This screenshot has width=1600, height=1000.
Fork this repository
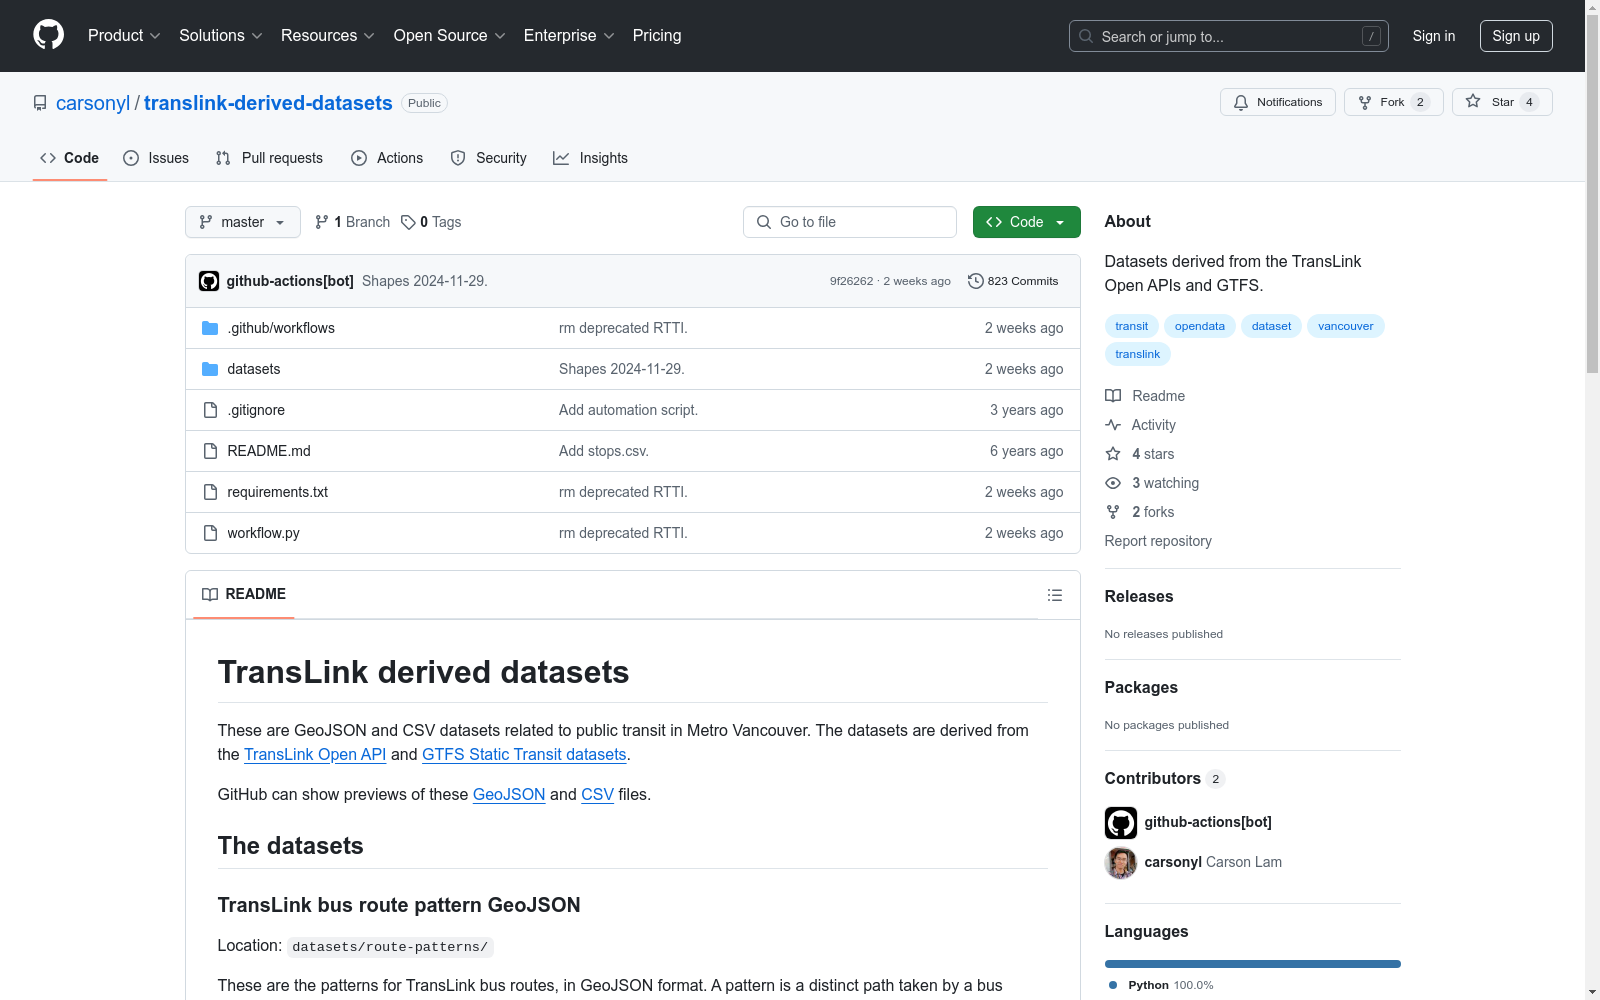pos(1393,102)
